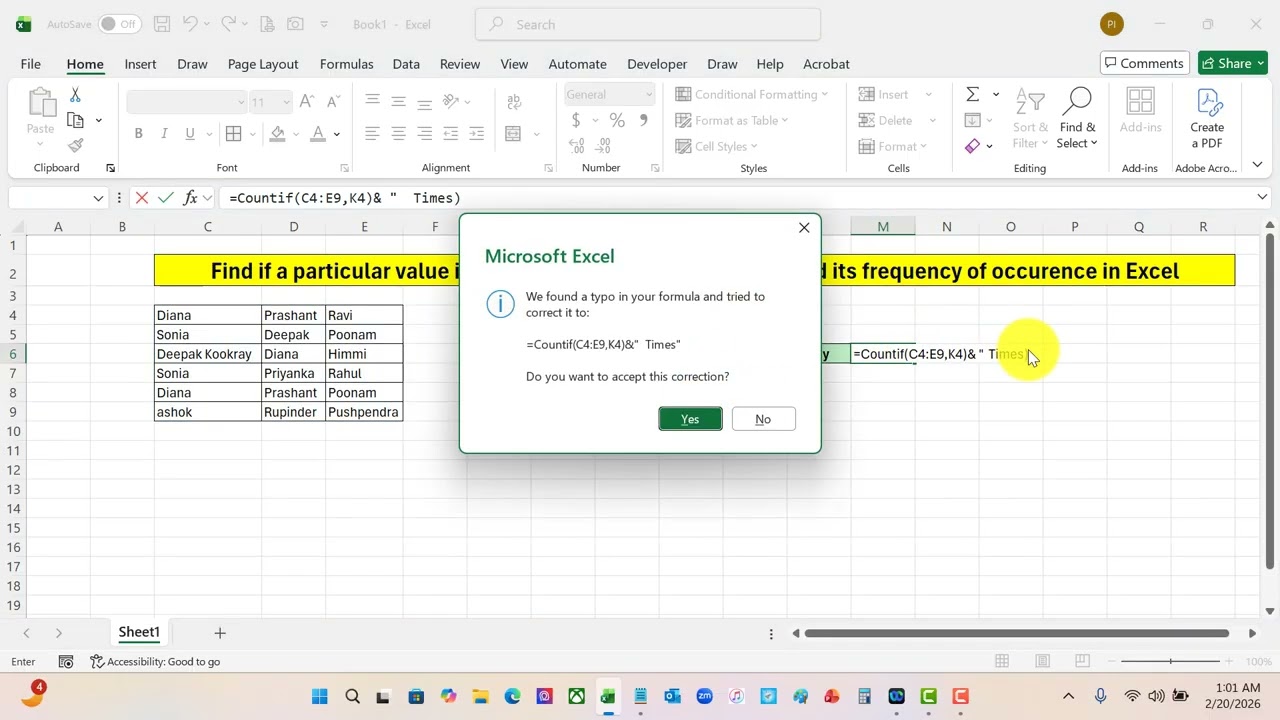Open the File menu
The image size is (1280, 720).
(31, 64)
